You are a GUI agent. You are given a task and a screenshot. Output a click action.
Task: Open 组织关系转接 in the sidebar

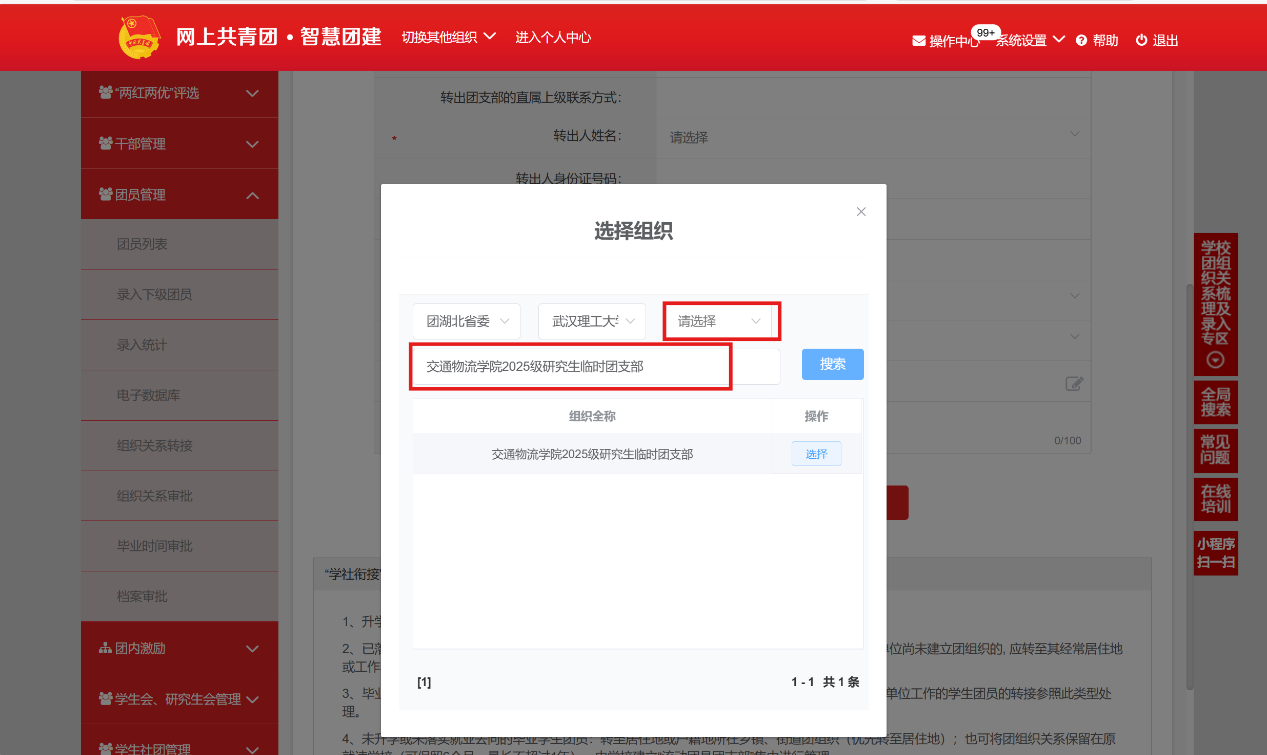point(154,445)
